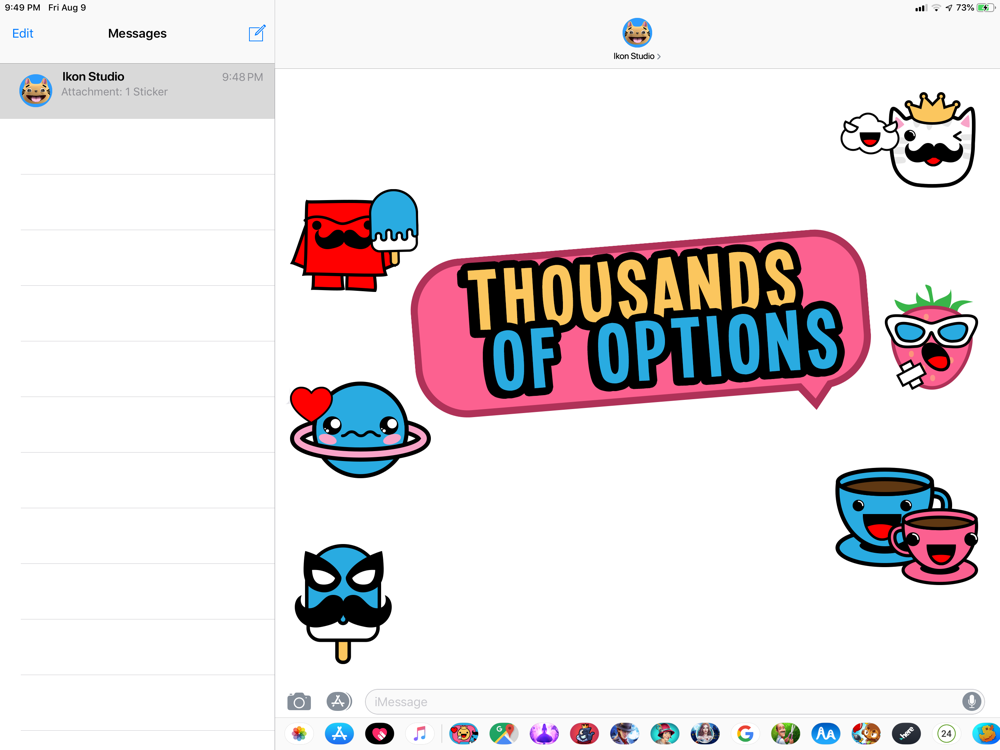Tap the red square mustache sticker
The width and height of the screenshot is (1000, 750).
point(340,245)
